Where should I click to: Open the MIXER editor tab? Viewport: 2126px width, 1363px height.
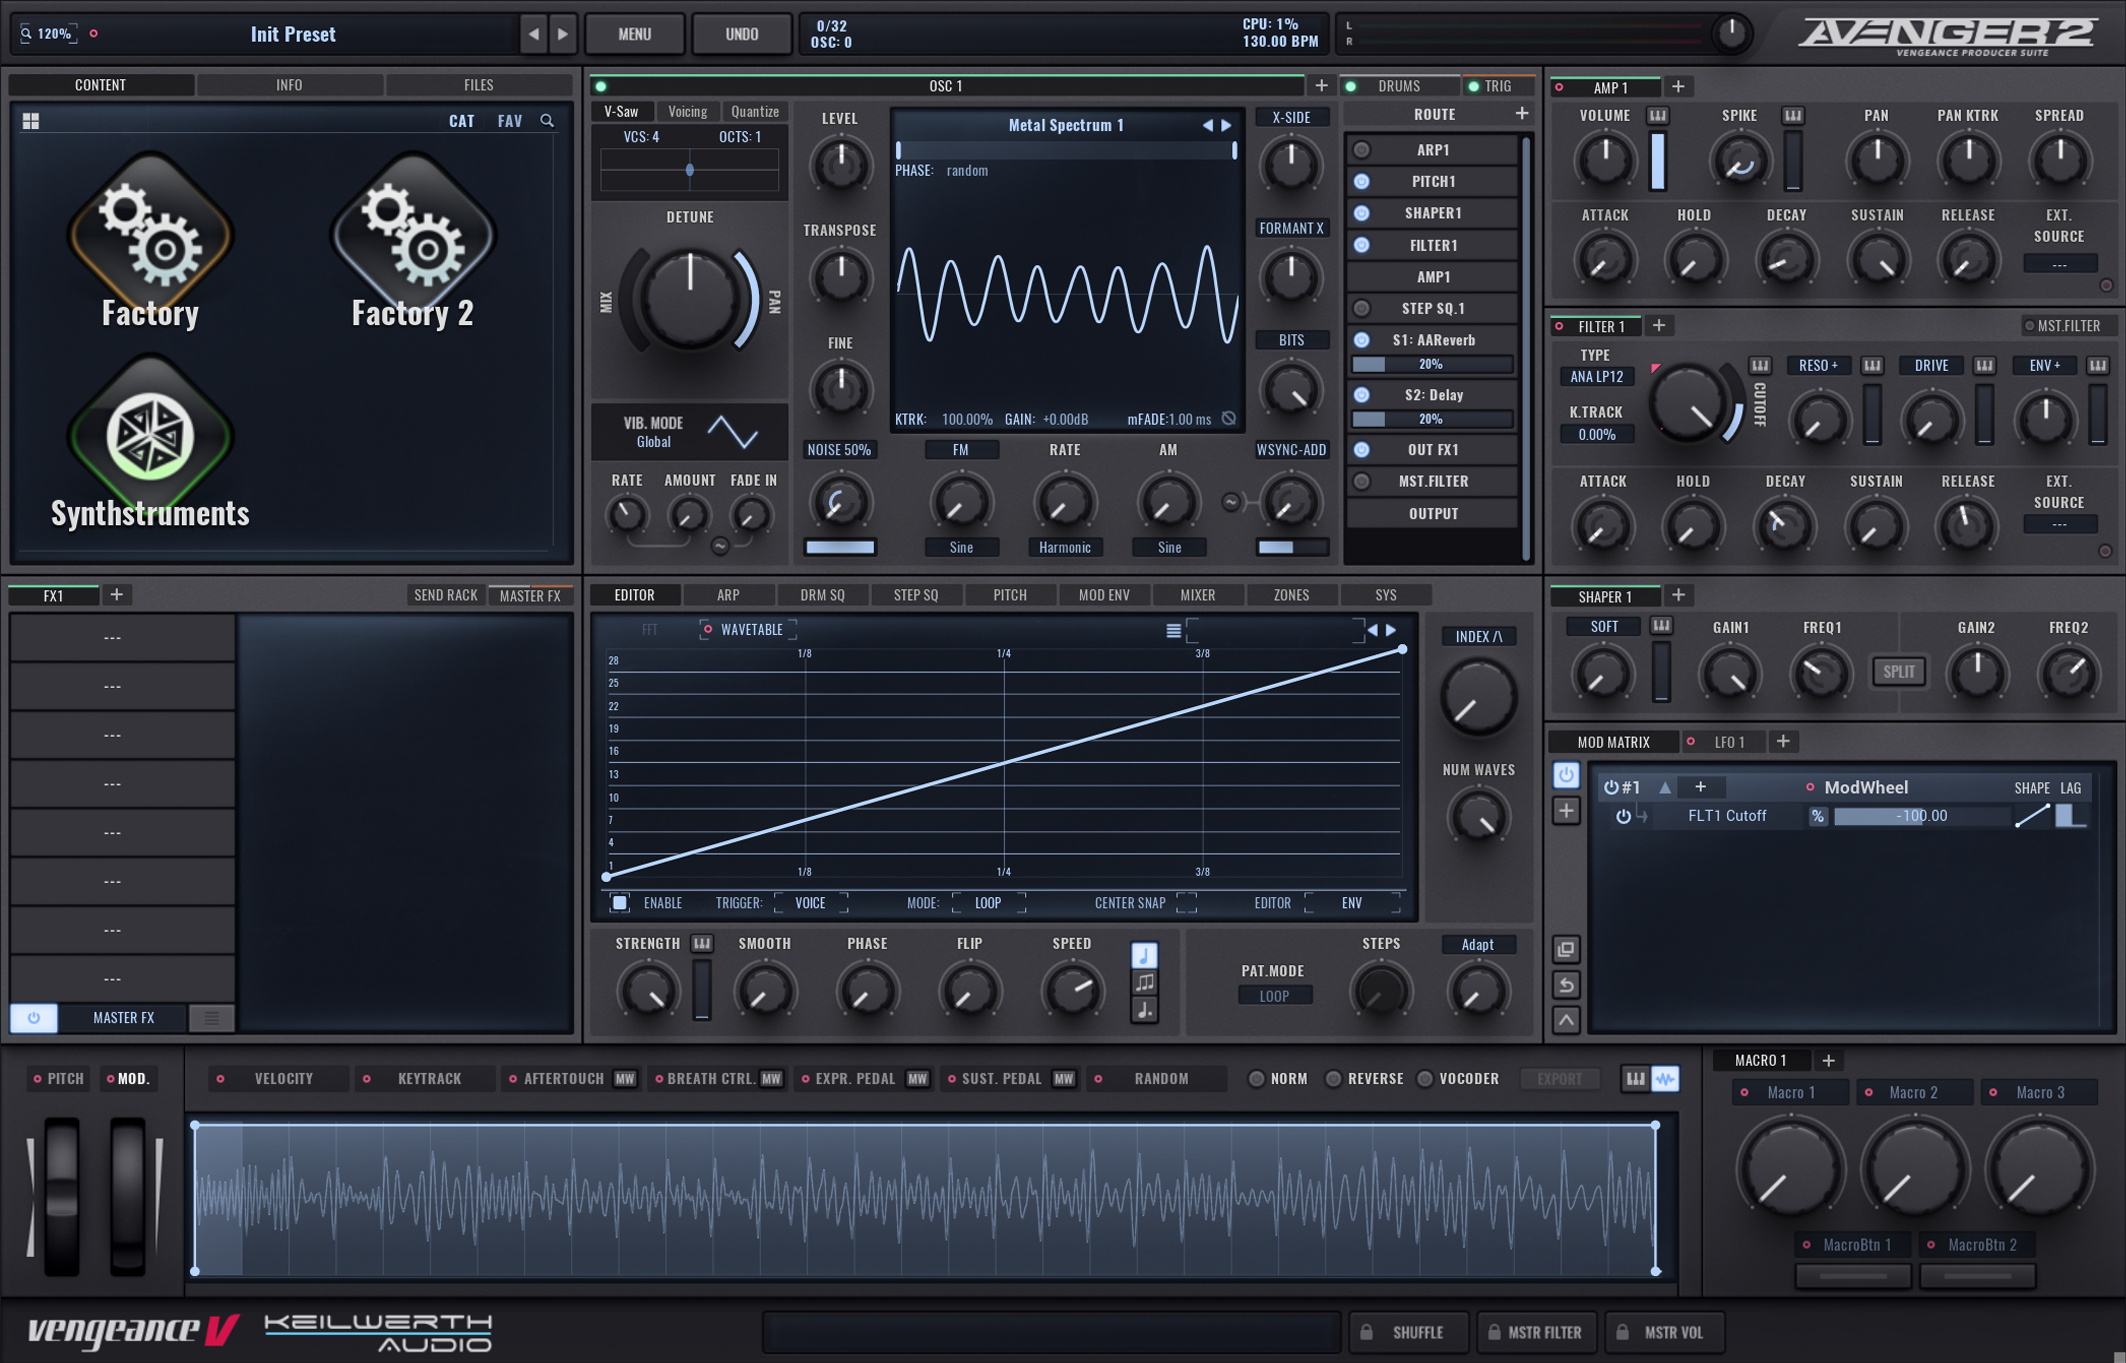[x=1197, y=595]
